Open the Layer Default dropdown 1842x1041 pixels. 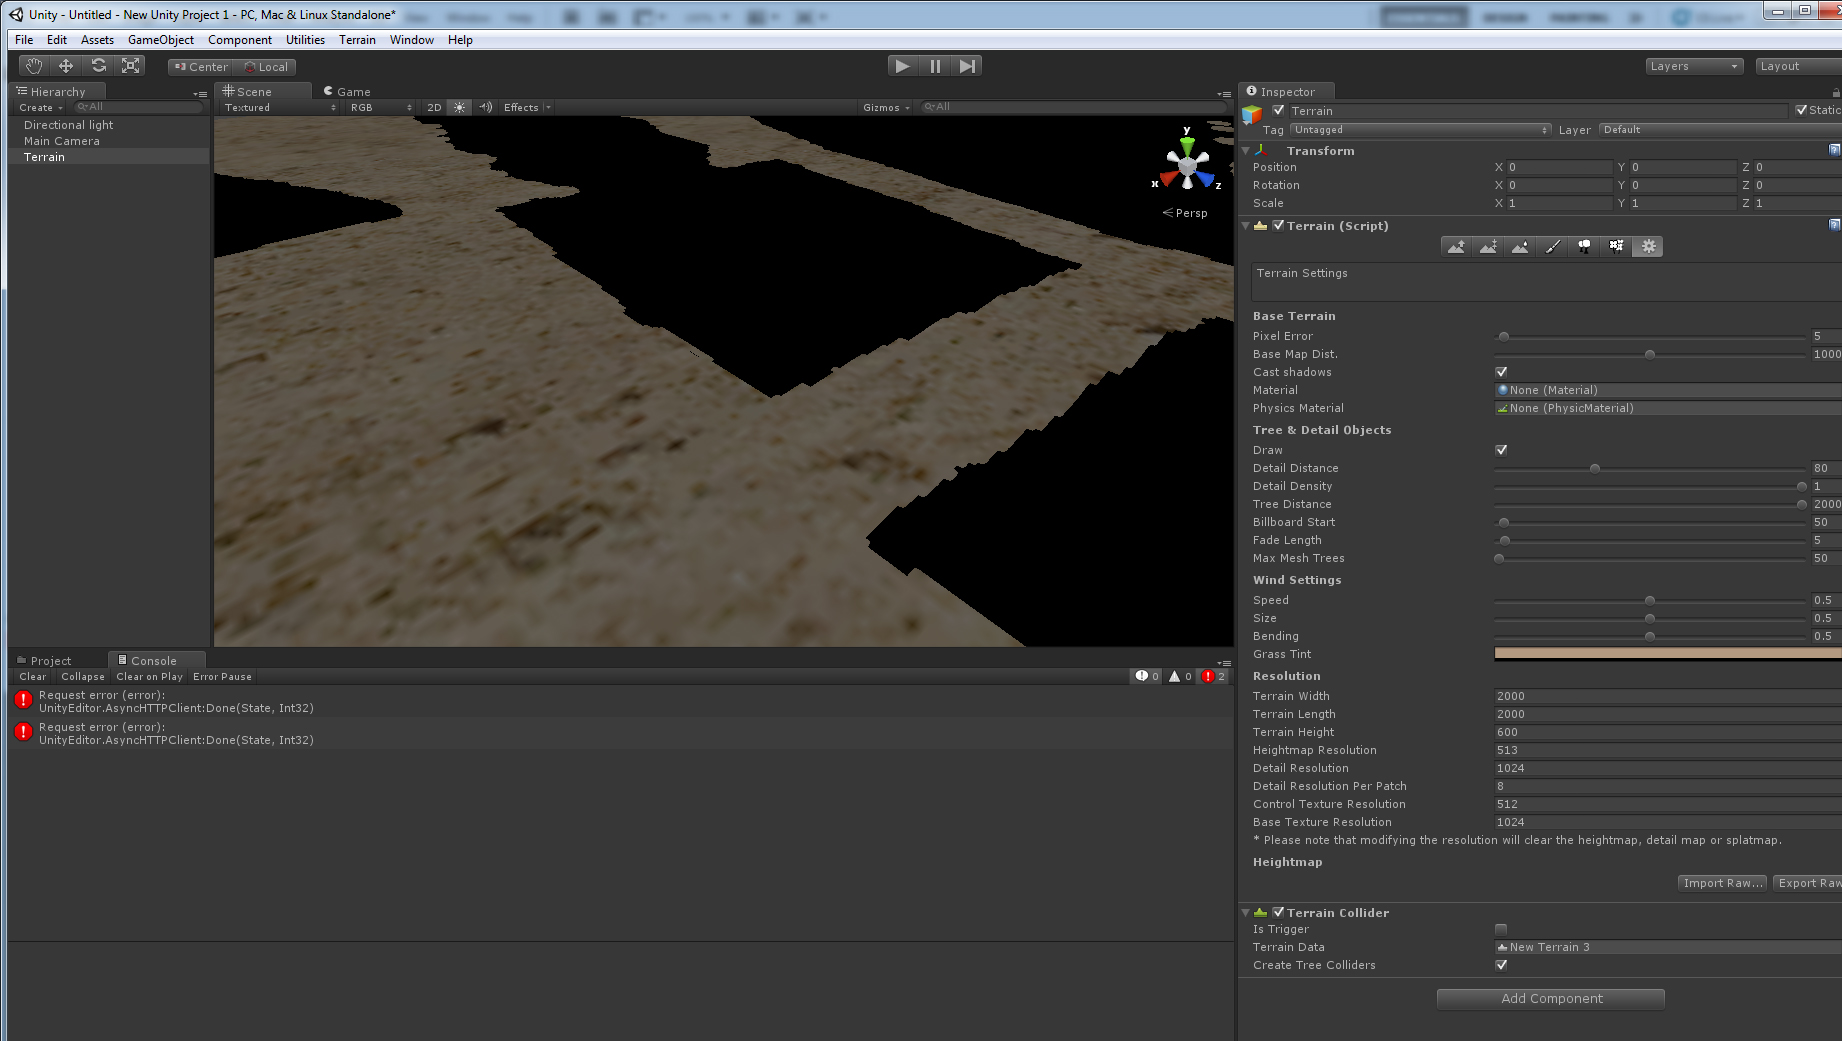point(1720,130)
